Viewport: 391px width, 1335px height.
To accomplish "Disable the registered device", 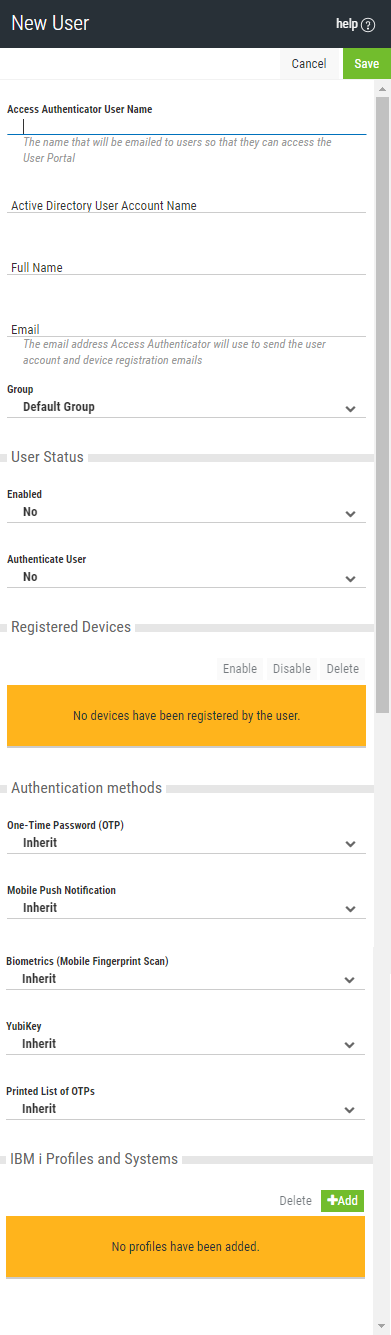I will pos(292,669).
